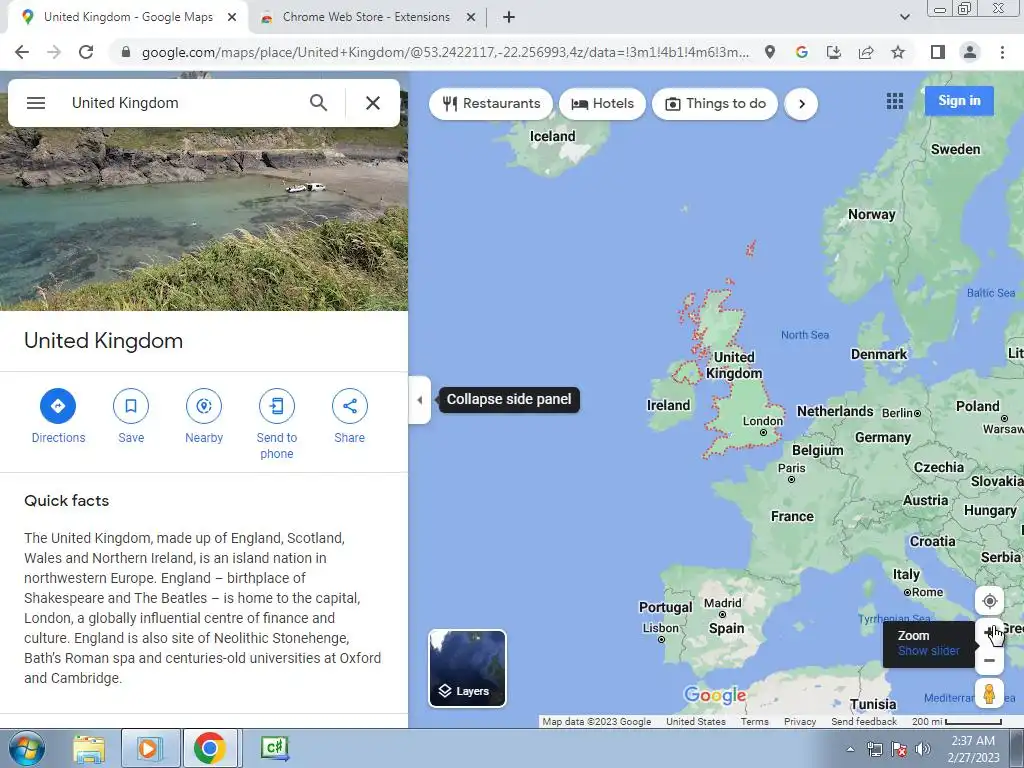Viewport: 1024px width, 768px height.
Task: Open File Explorer from the taskbar
Action: click(89, 748)
